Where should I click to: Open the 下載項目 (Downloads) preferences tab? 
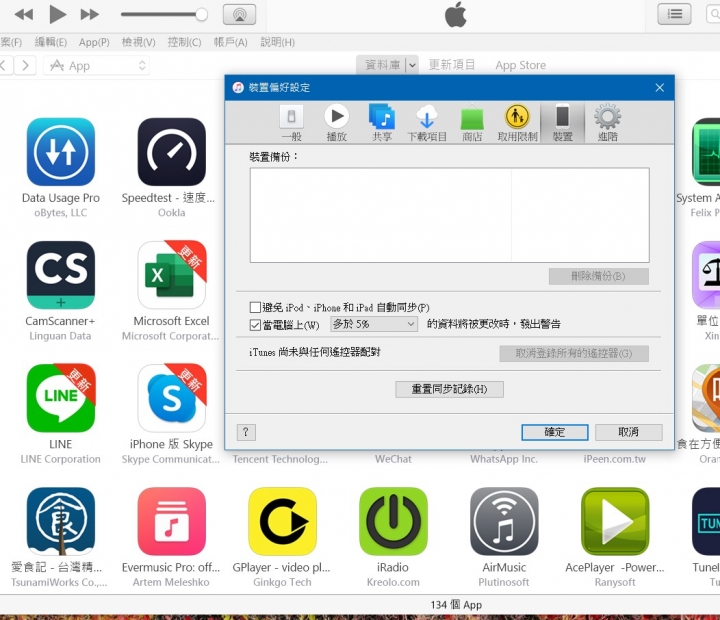tap(427, 123)
